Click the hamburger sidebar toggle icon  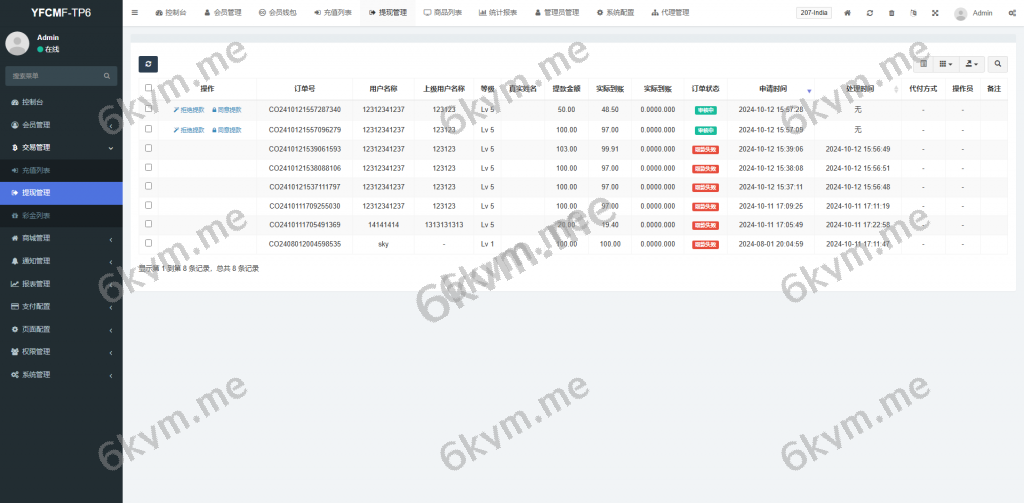135,13
